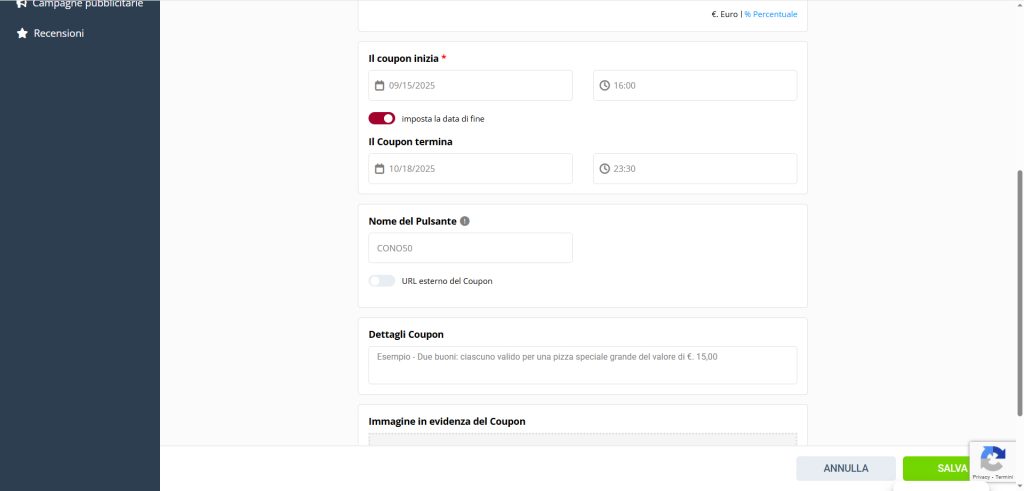Enable the URL esterno del Coupon toggle
Screen dimensions: 1024x491
point(382,281)
